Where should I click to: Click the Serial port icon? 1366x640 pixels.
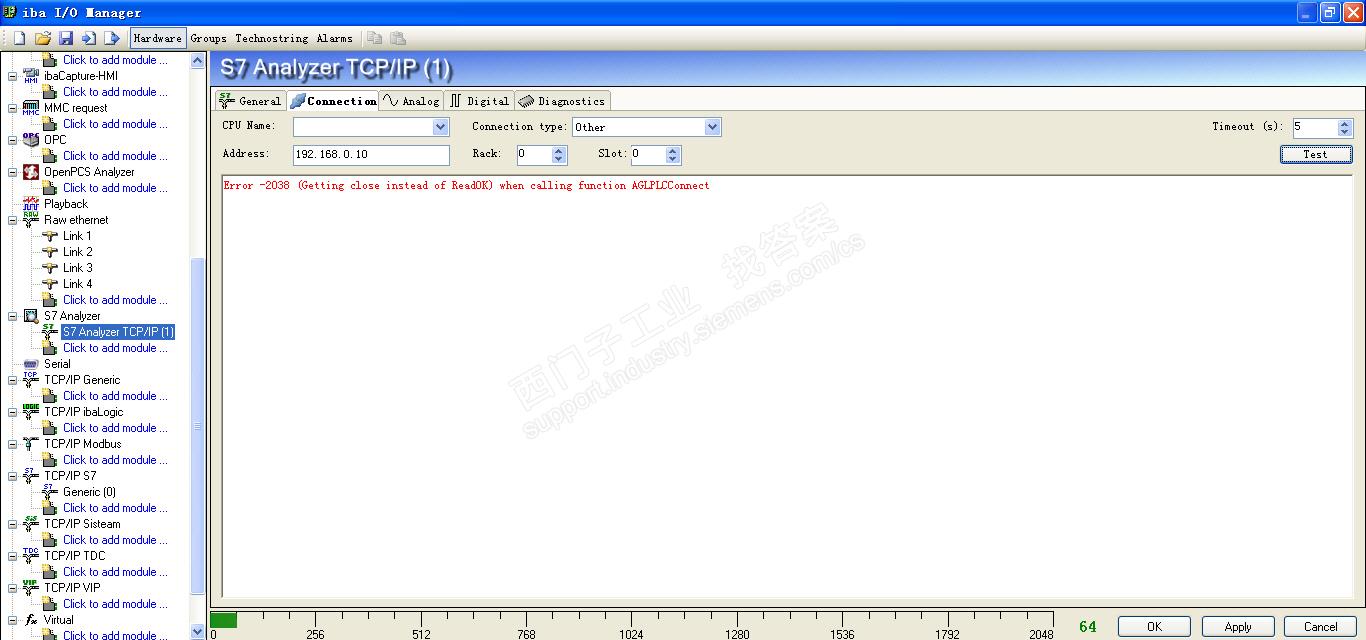pos(31,364)
